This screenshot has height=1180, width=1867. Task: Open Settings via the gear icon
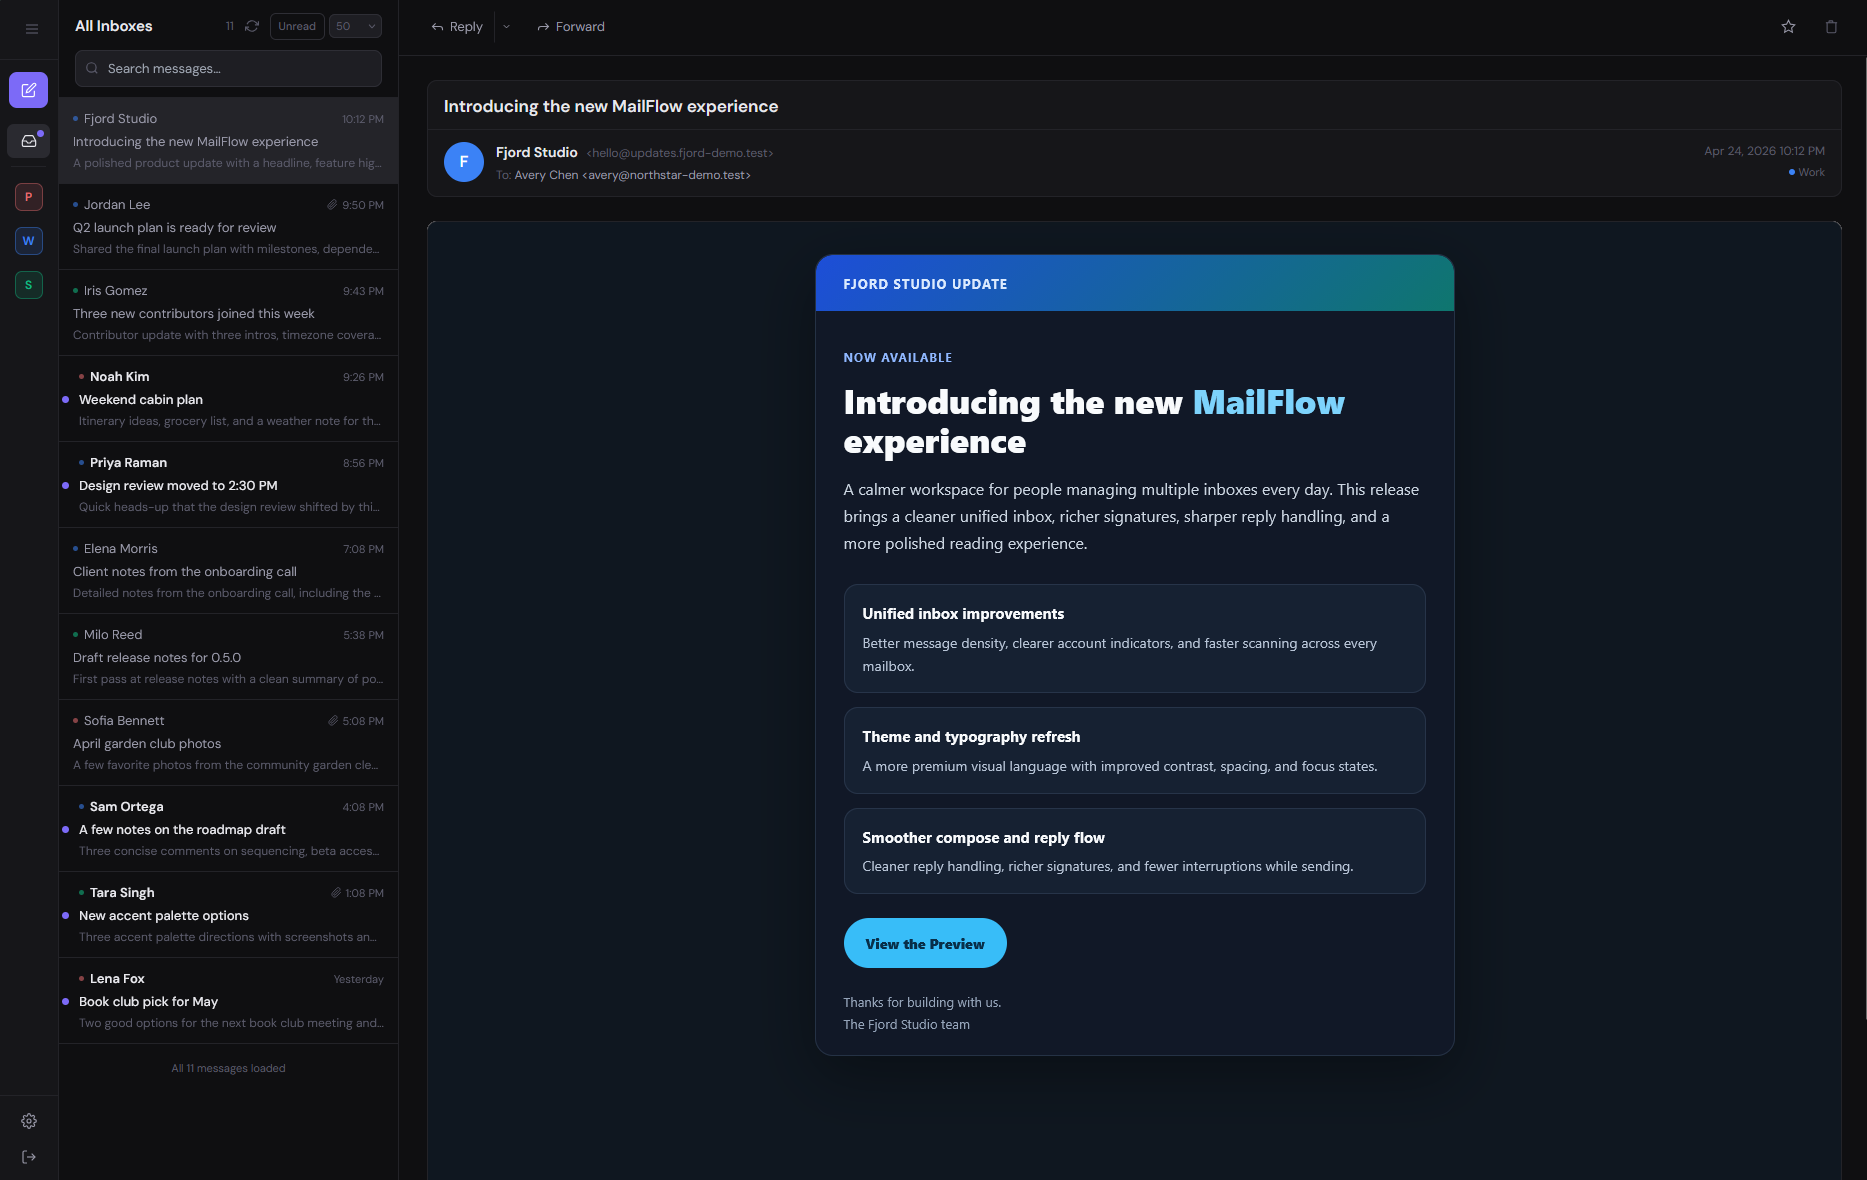(28, 1120)
